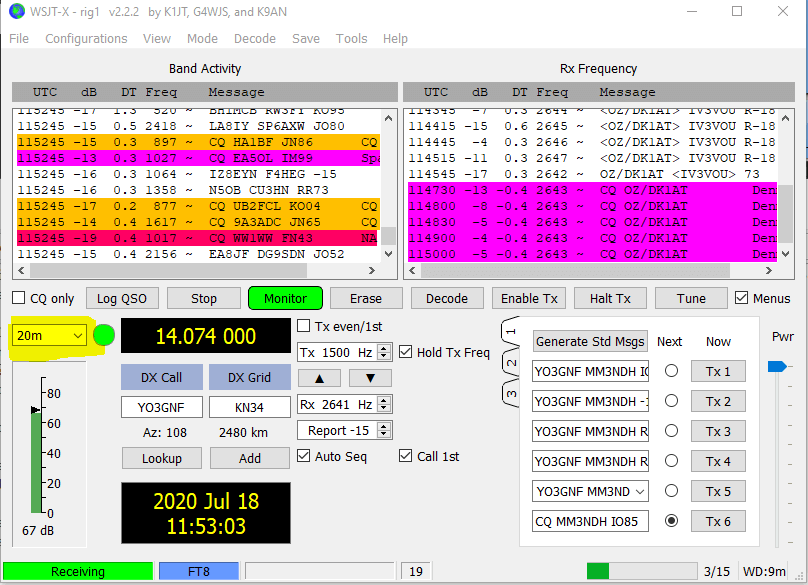Image resolution: width=808 pixels, height=585 pixels.
Task: Open the File menu
Action: (x=19, y=39)
